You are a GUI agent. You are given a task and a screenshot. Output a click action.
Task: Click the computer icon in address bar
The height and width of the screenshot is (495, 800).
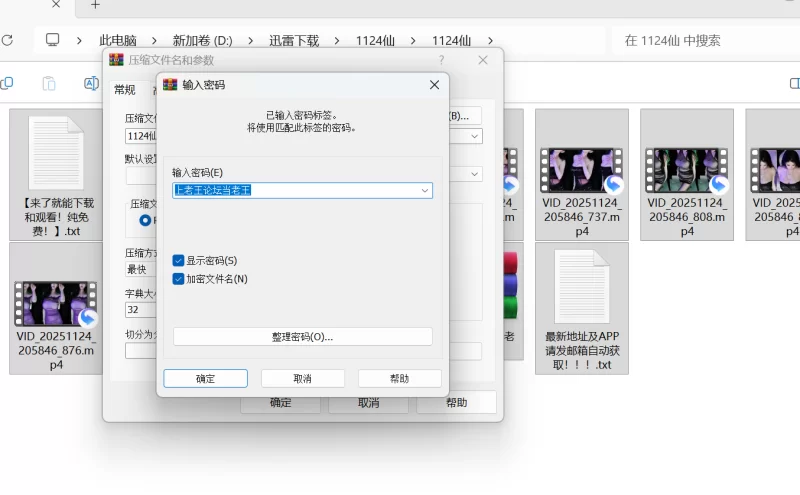(x=53, y=40)
